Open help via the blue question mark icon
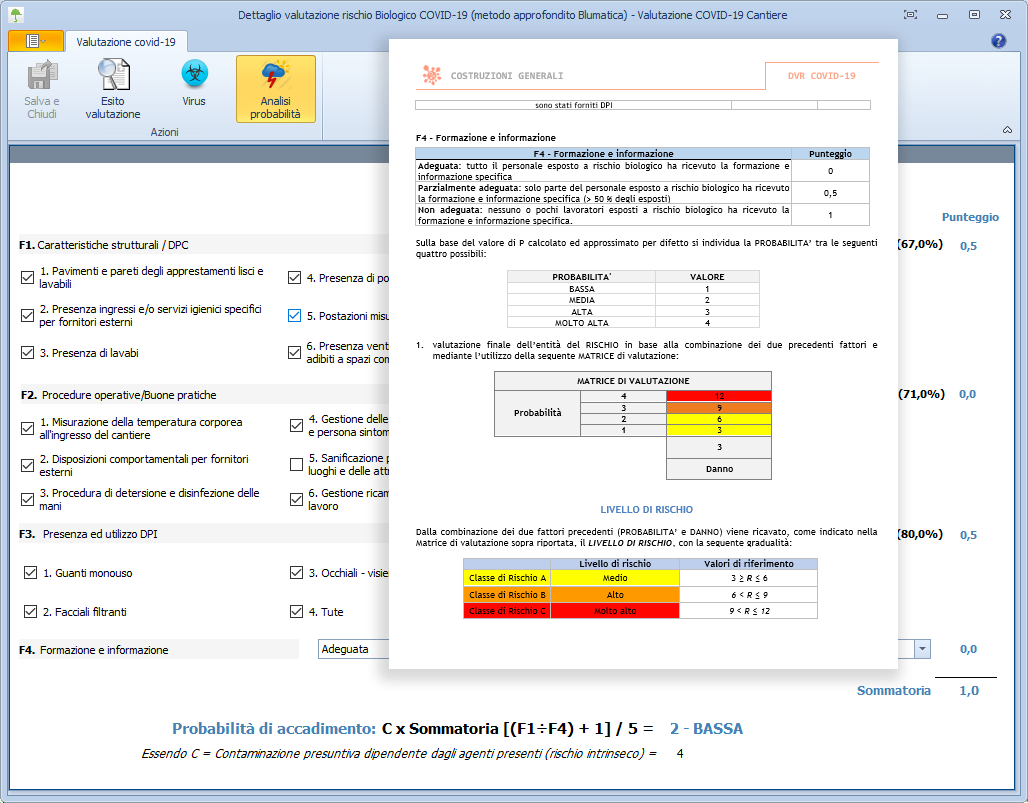The height and width of the screenshot is (803, 1028). [x=997, y=41]
